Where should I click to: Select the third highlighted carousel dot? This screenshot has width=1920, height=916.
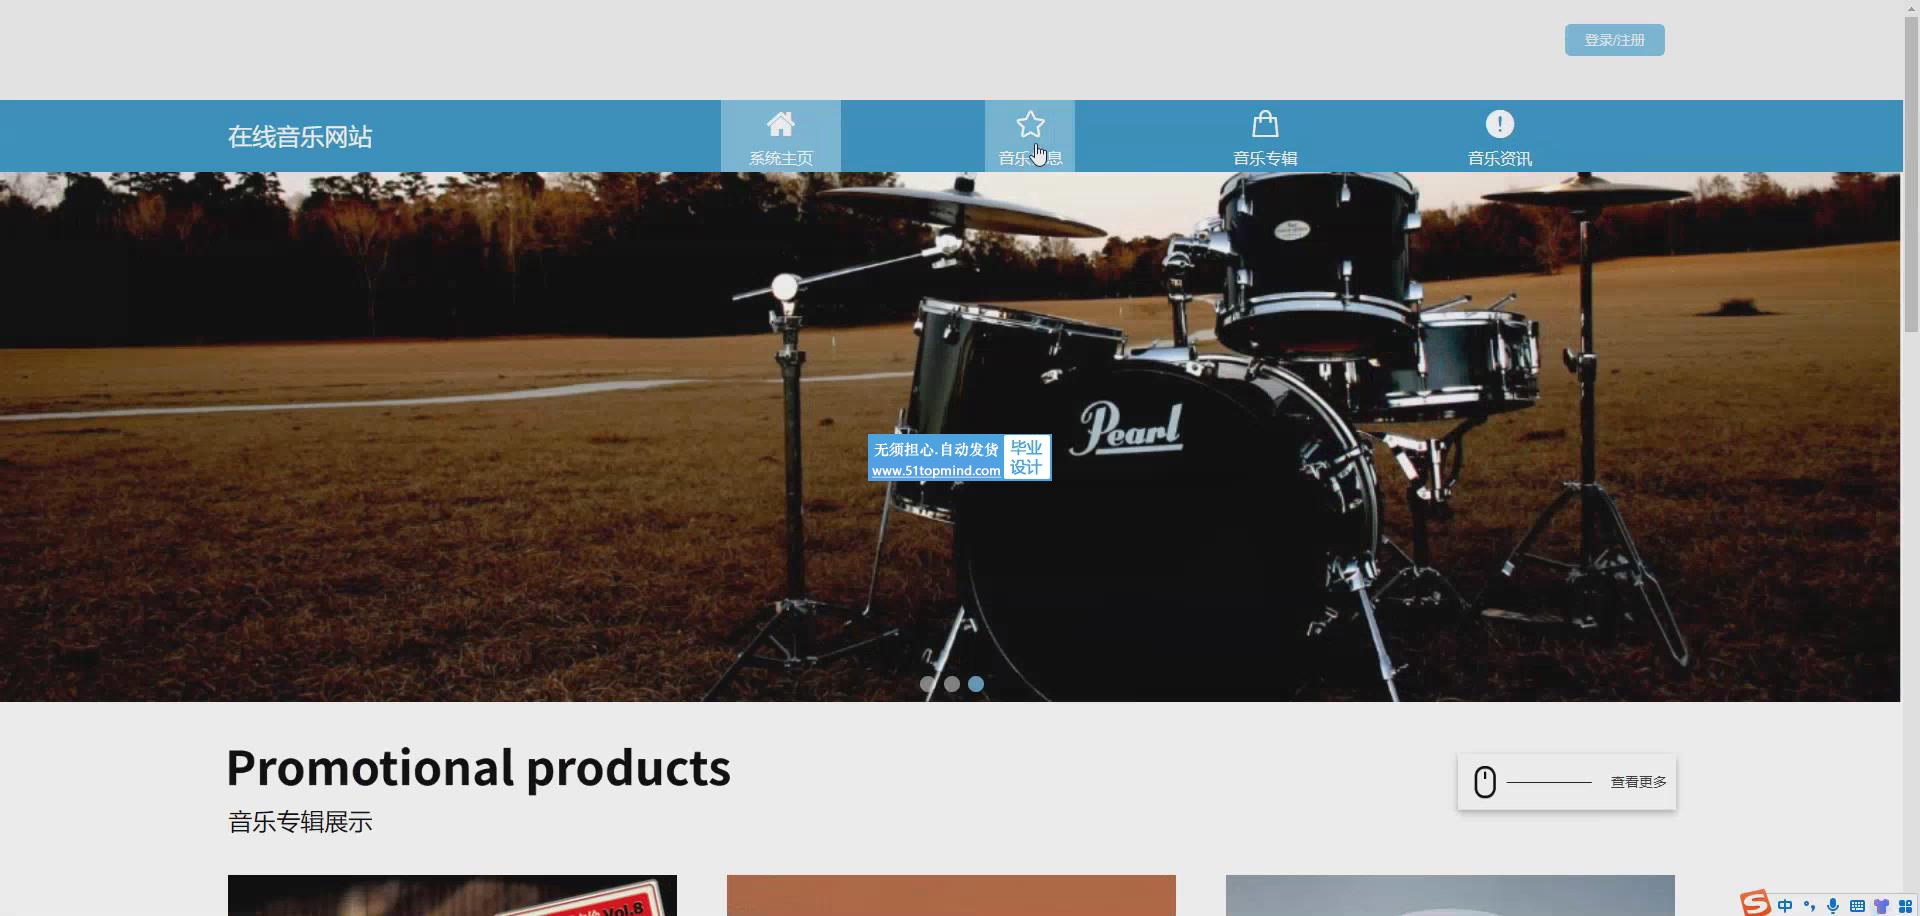click(976, 684)
